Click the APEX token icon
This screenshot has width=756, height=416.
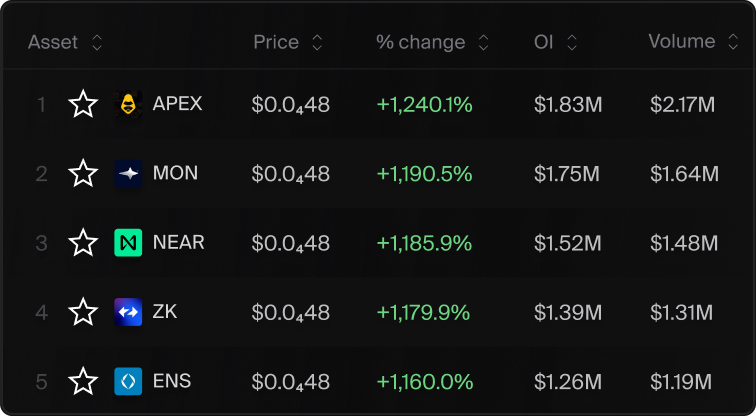tap(128, 104)
